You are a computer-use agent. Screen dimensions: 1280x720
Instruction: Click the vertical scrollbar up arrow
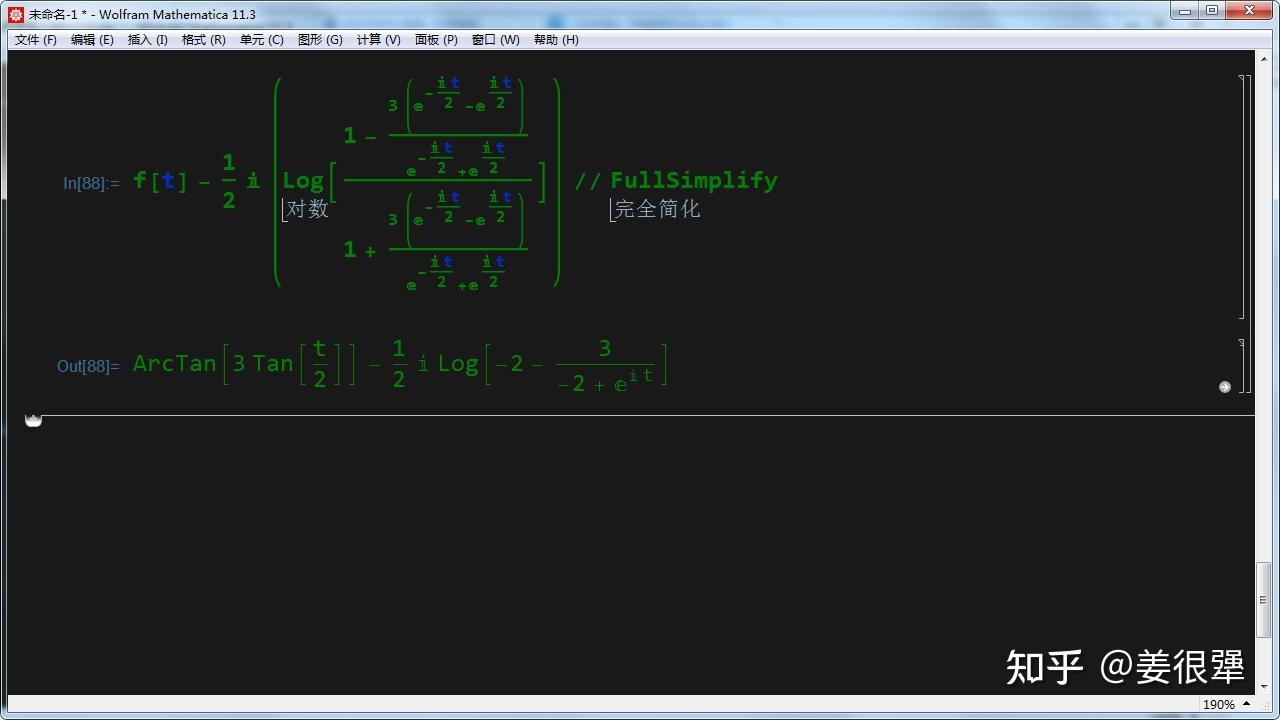tap(1264, 59)
